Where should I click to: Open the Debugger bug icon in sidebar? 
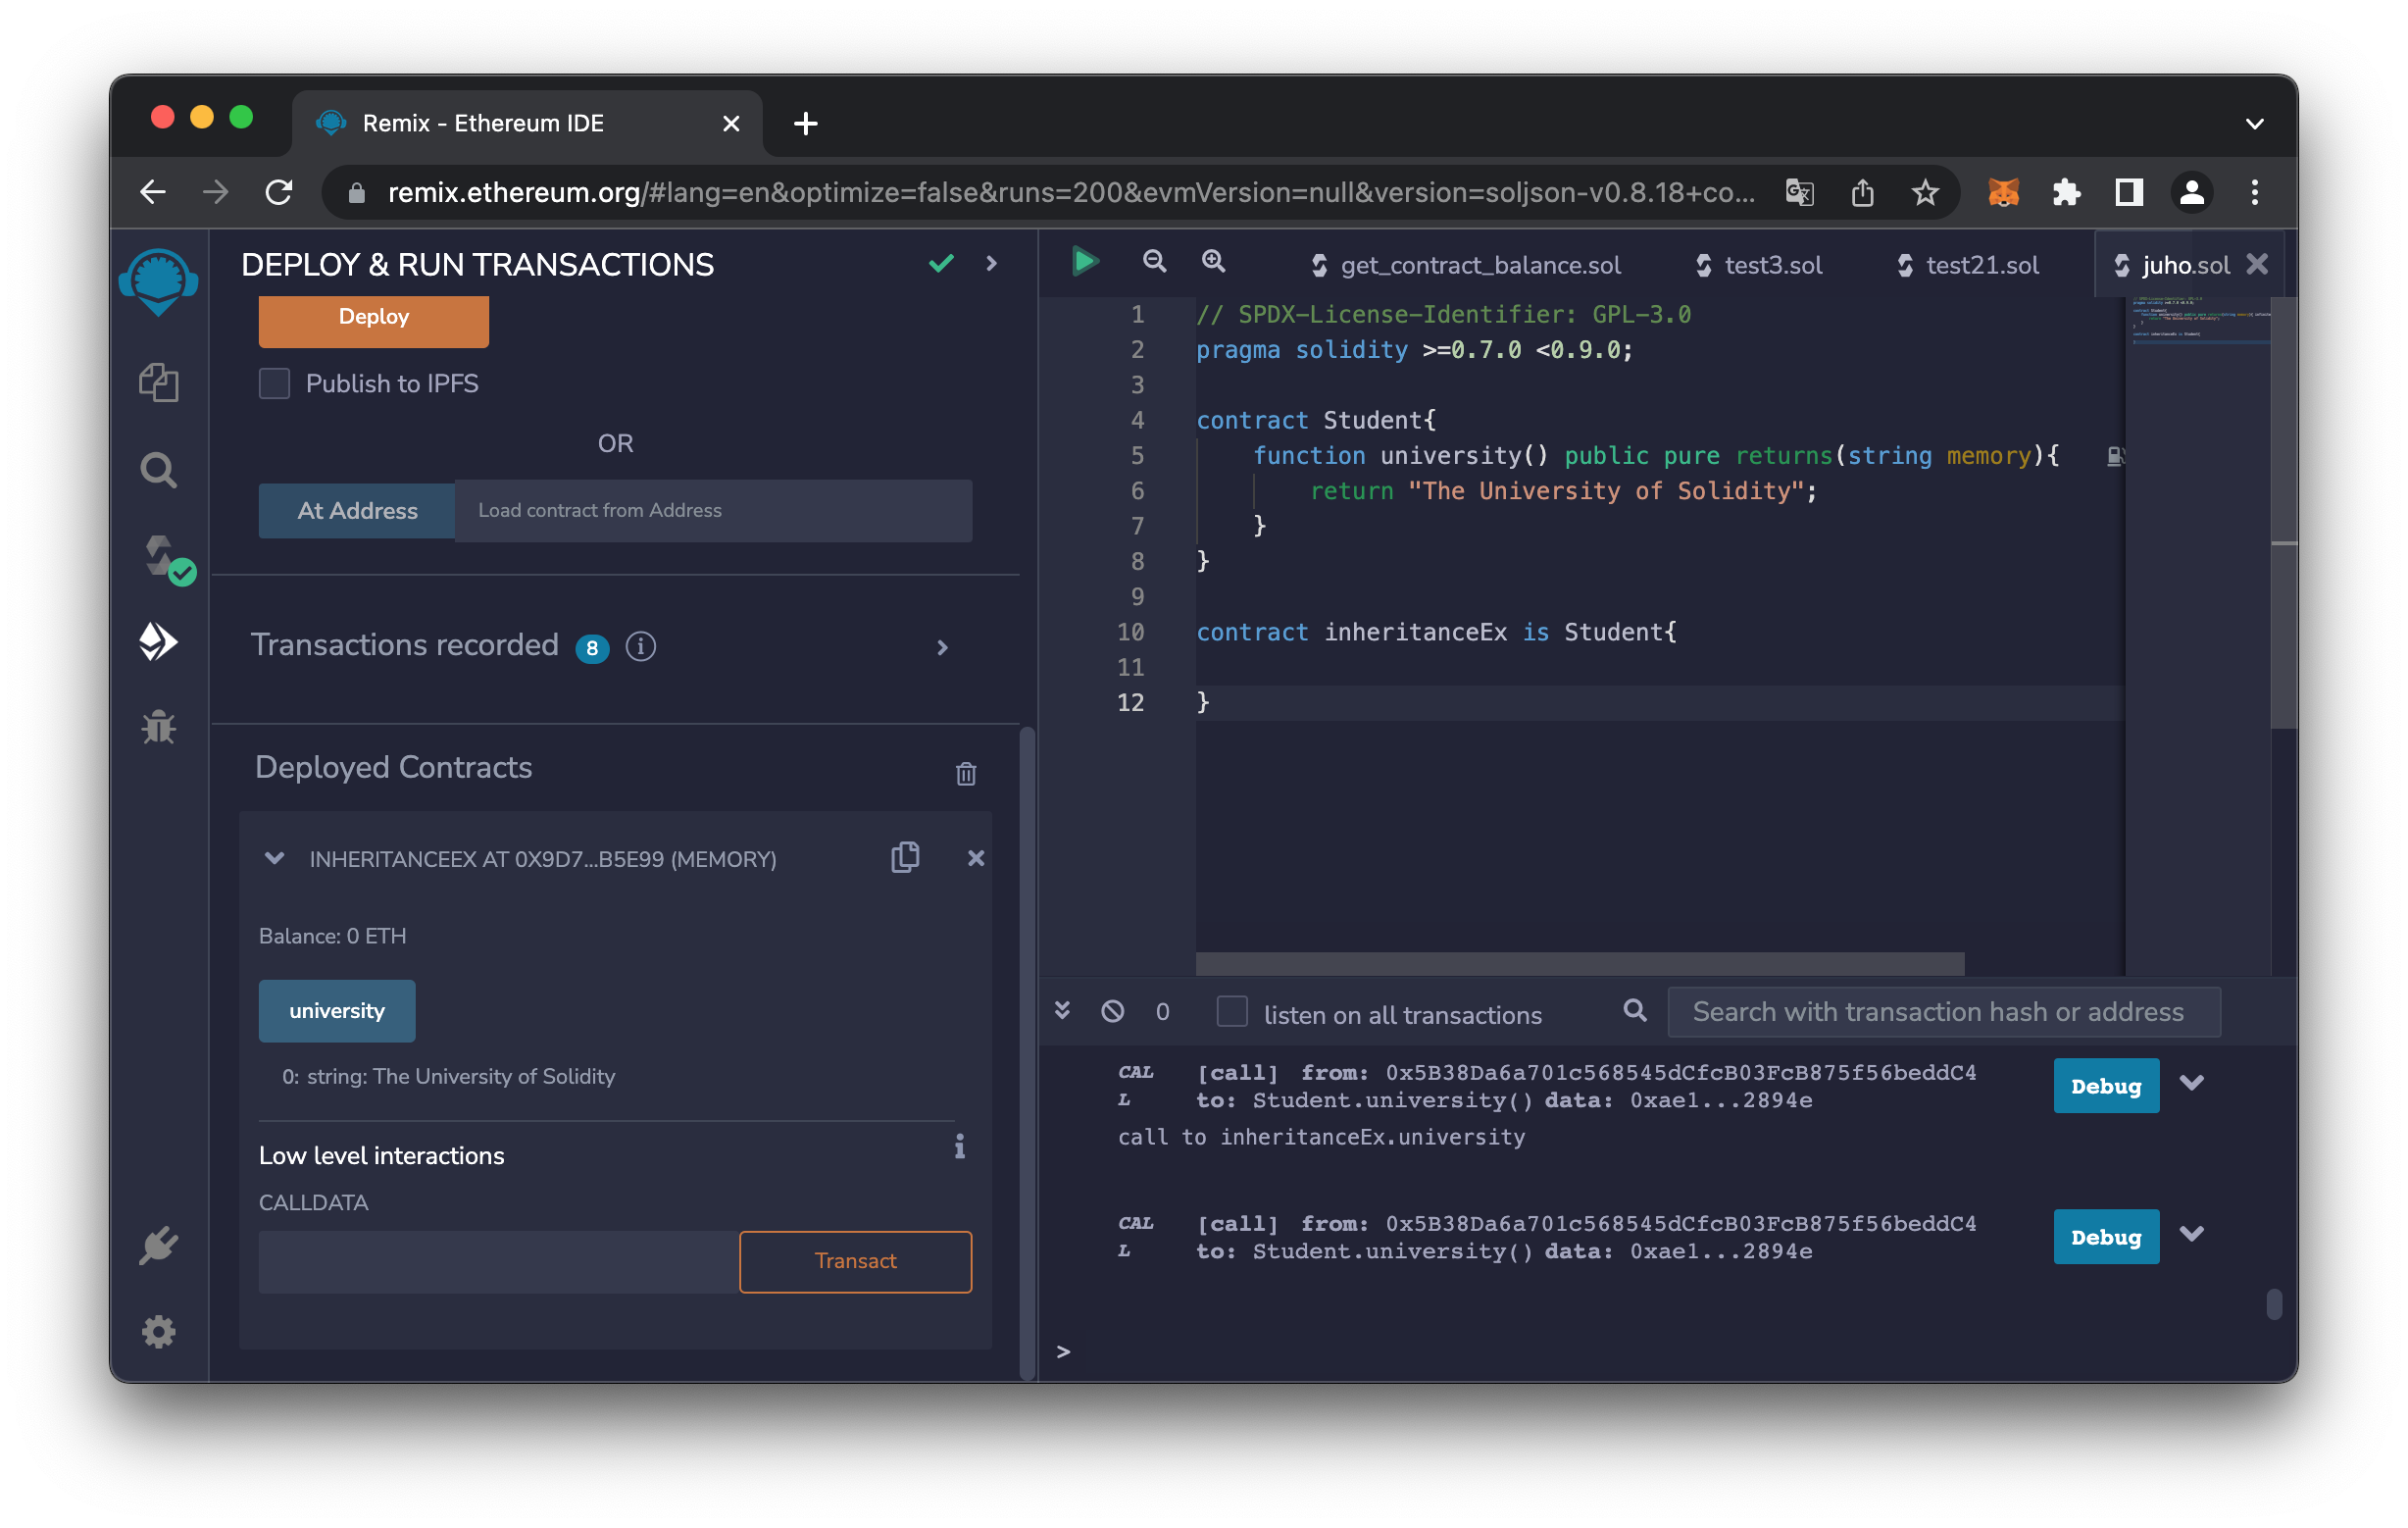tap(158, 727)
